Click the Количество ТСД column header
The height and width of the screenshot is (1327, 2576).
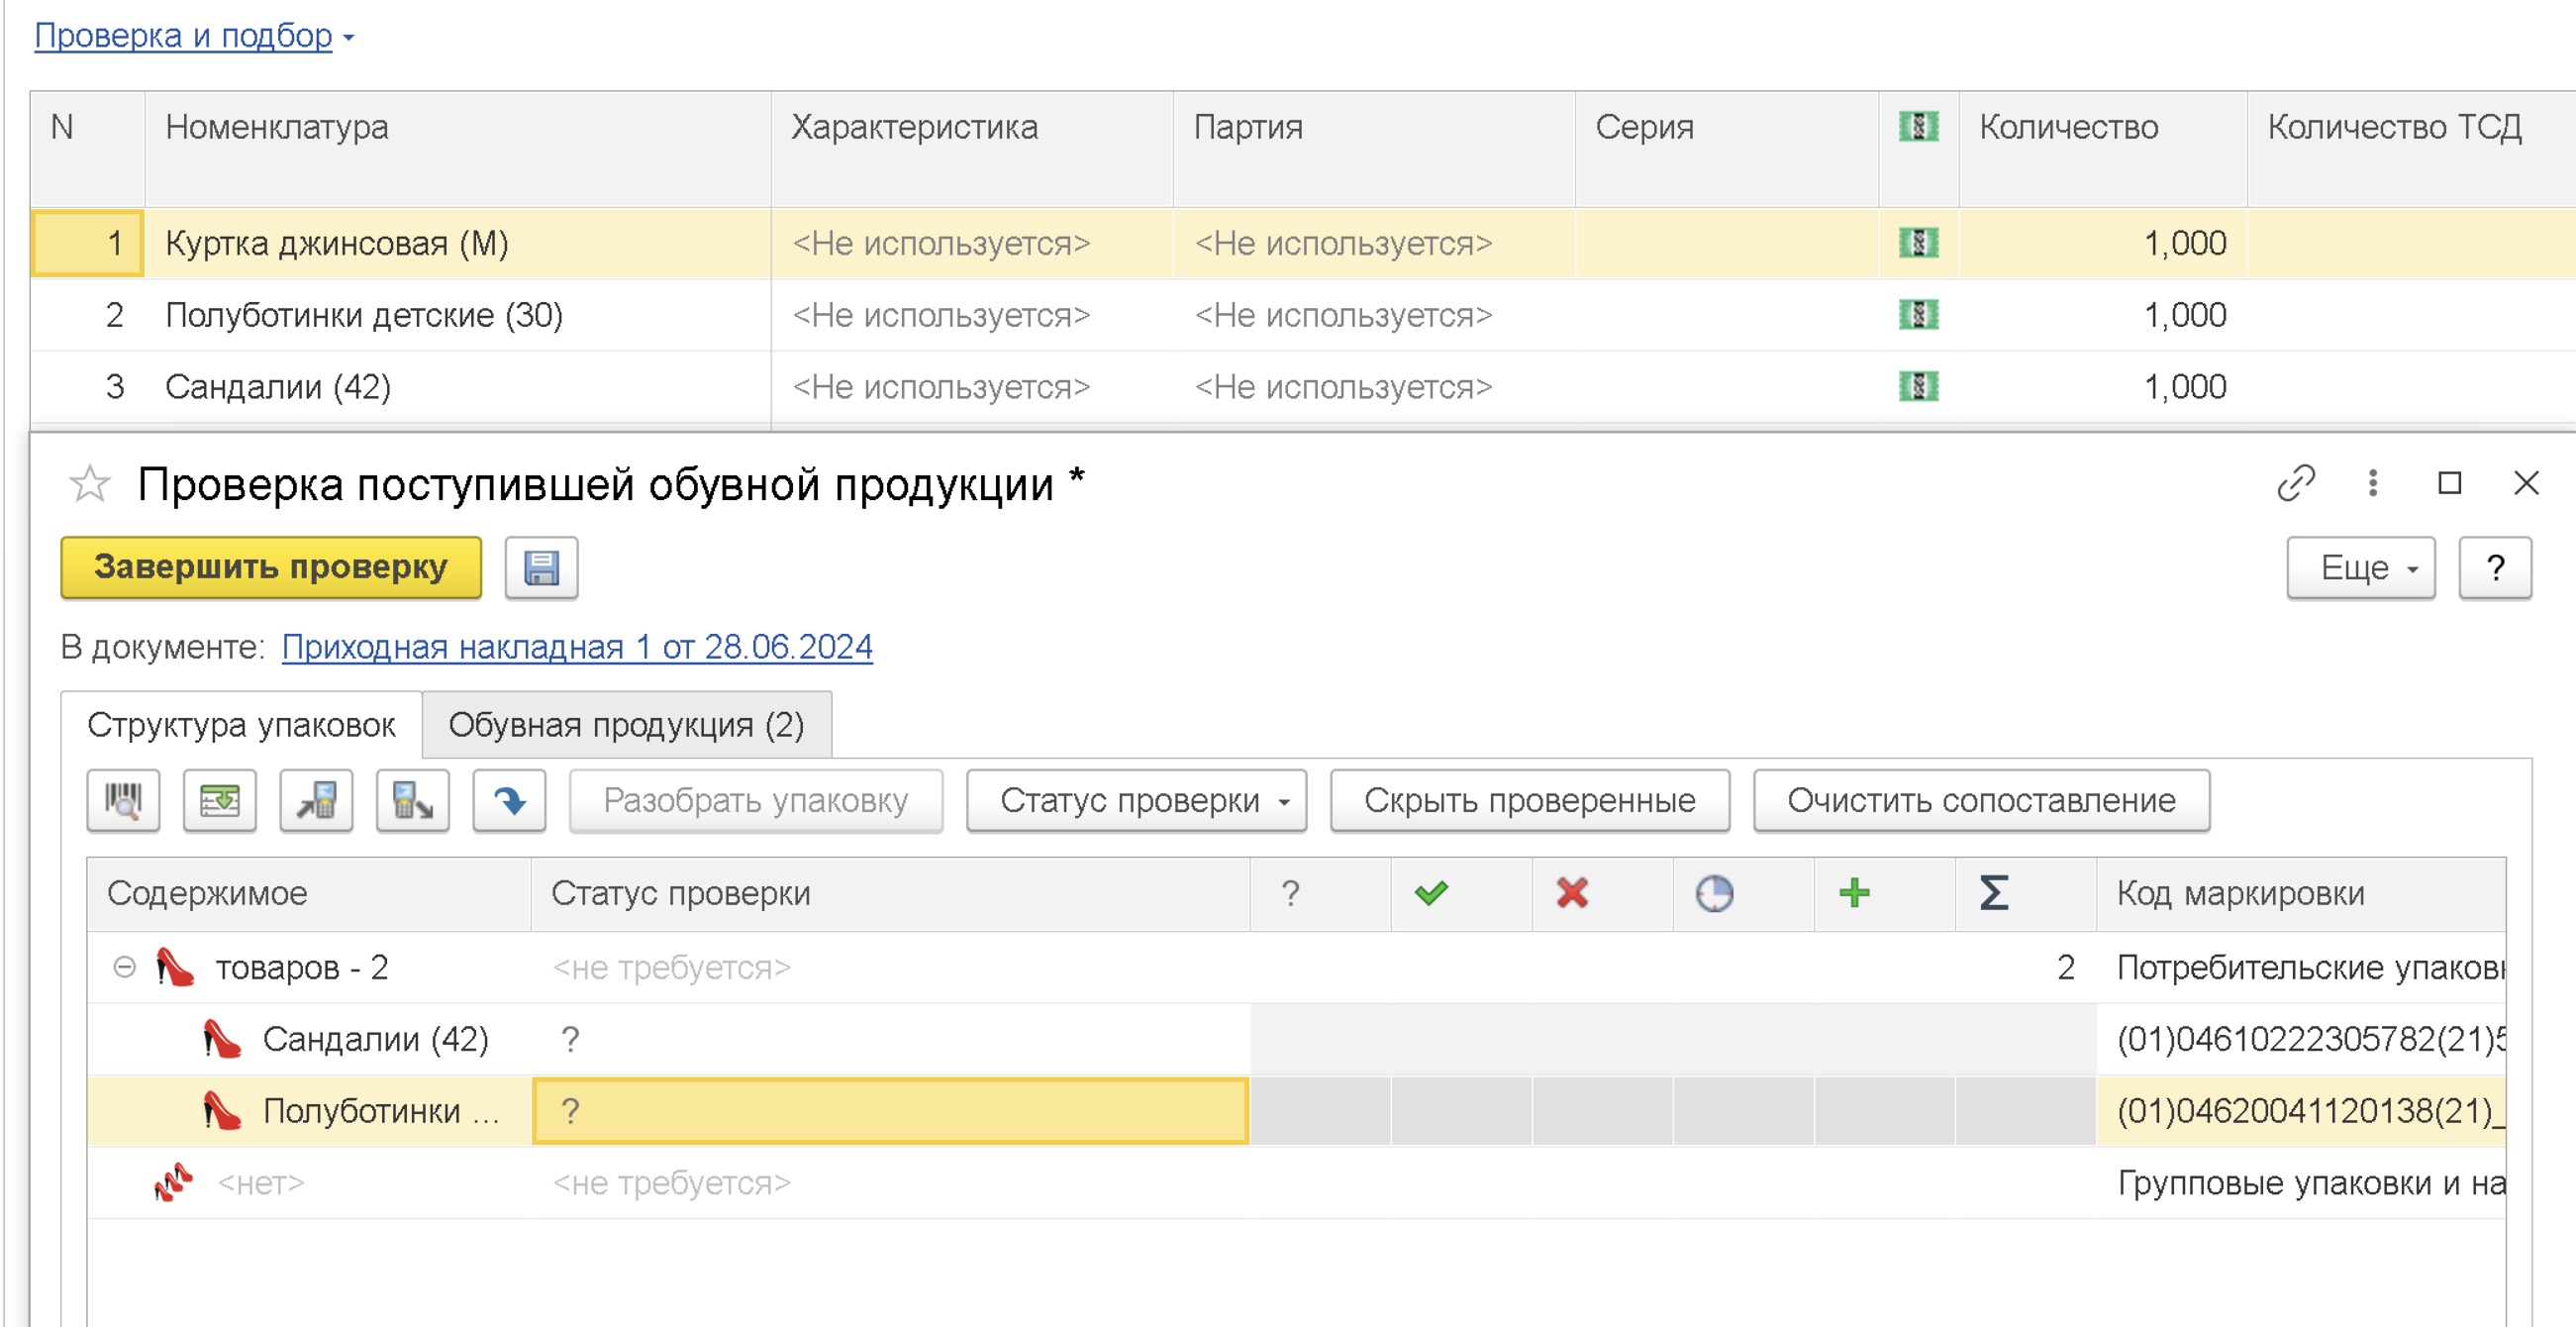pyautogui.click(x=2411, y=149)
